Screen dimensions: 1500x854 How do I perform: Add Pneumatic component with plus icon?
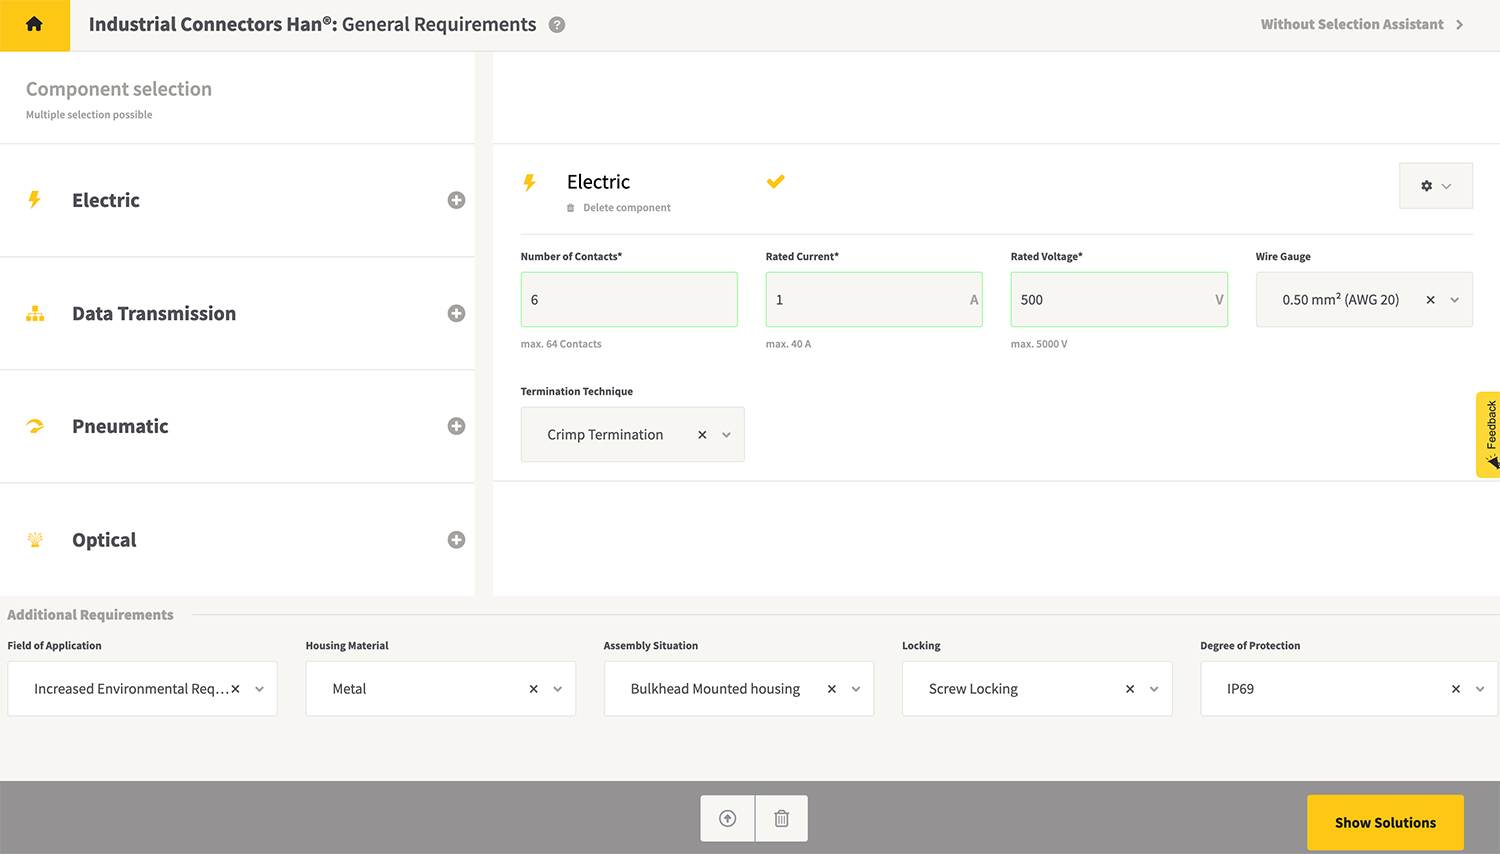pyautogui.click(x=456, y=426)
